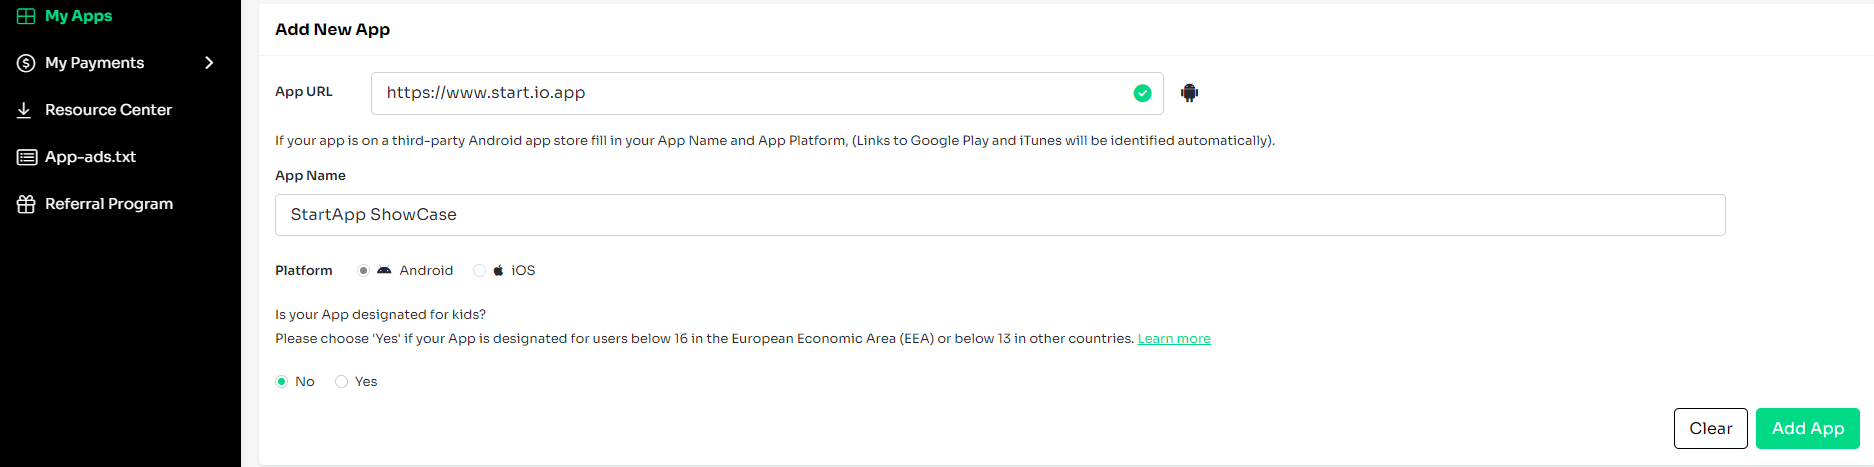Click the App-ads.txt document icon
Viewport: 1874px width, 467px height.
(x=27, y=157)
